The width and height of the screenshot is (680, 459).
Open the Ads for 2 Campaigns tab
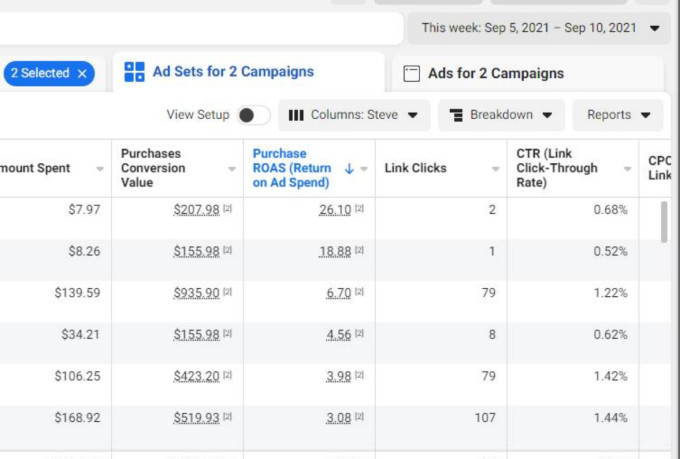pos(527,73)
